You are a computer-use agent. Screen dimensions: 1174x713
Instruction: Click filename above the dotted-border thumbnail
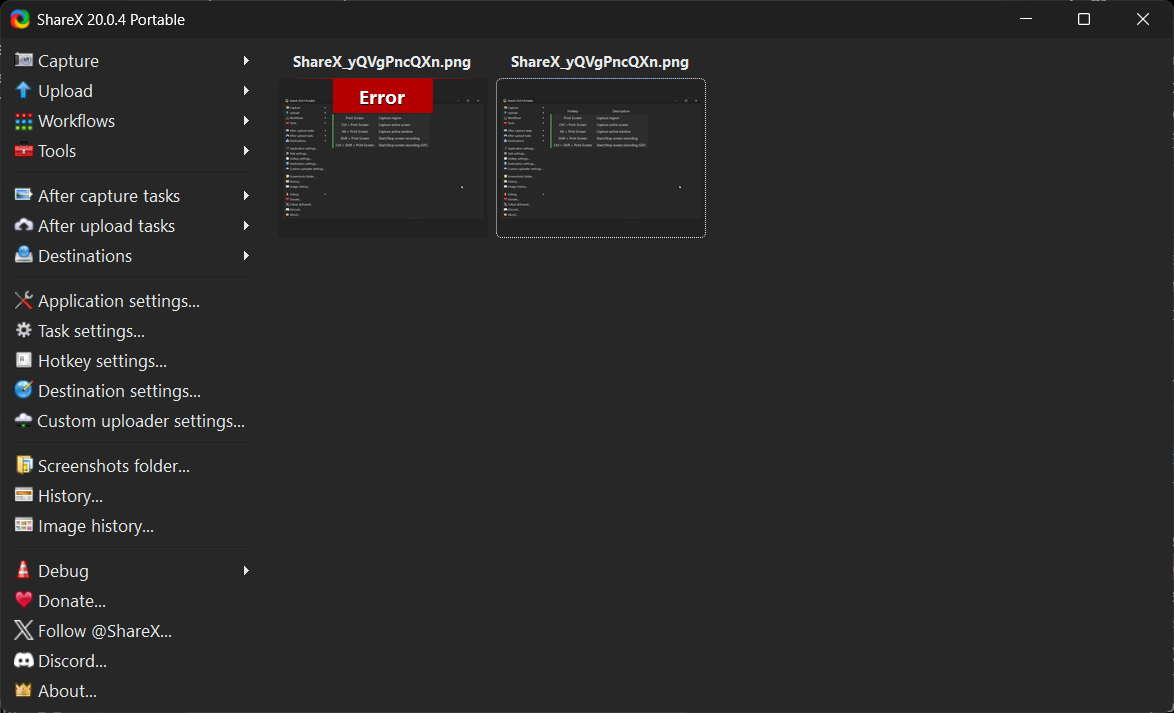point(600,62)
